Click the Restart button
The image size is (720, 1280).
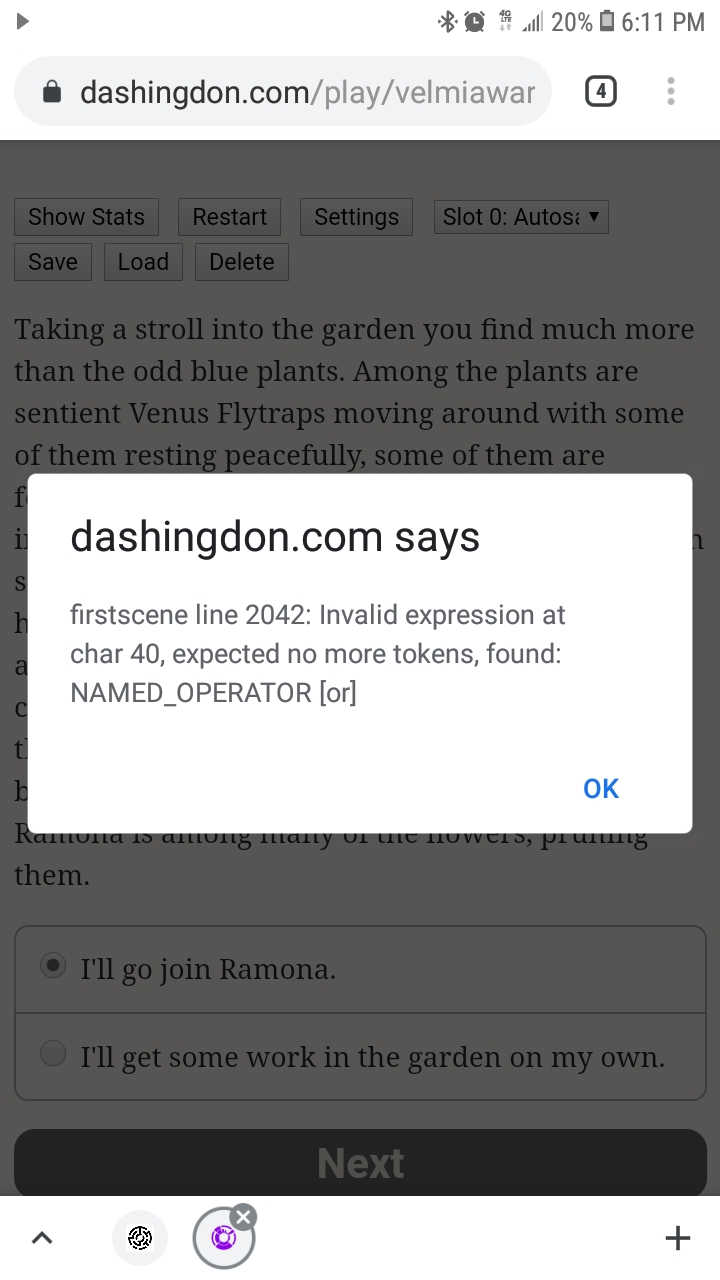[x=229, y=217]
